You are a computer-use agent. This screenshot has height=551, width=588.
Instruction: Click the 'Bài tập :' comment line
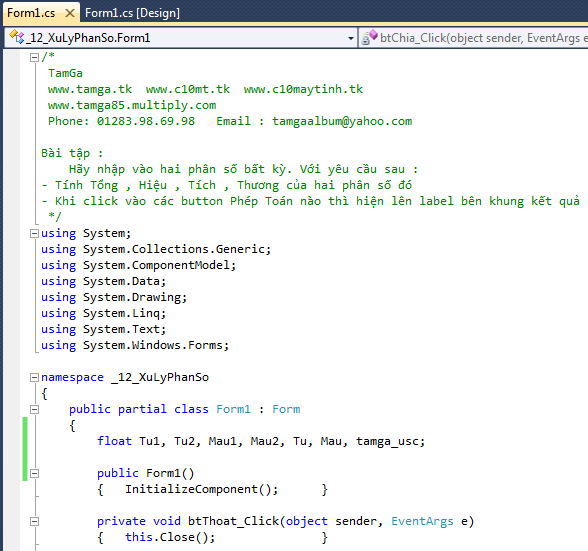point(72,153)
